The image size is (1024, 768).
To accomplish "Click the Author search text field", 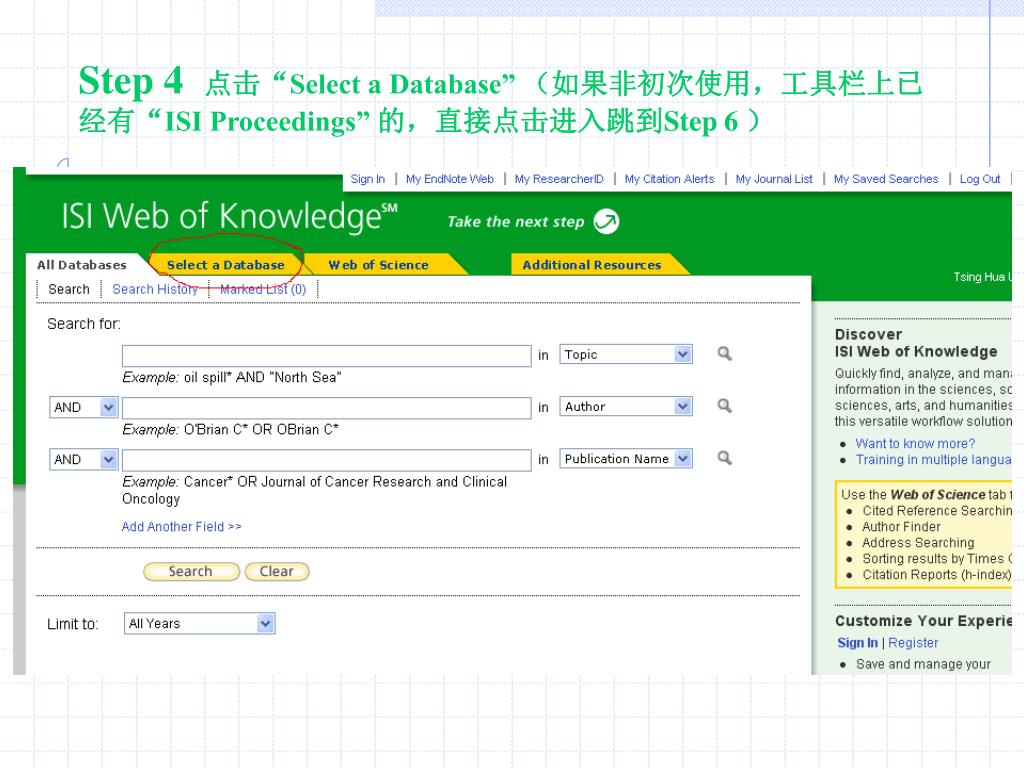I will [x=327, y=408].
